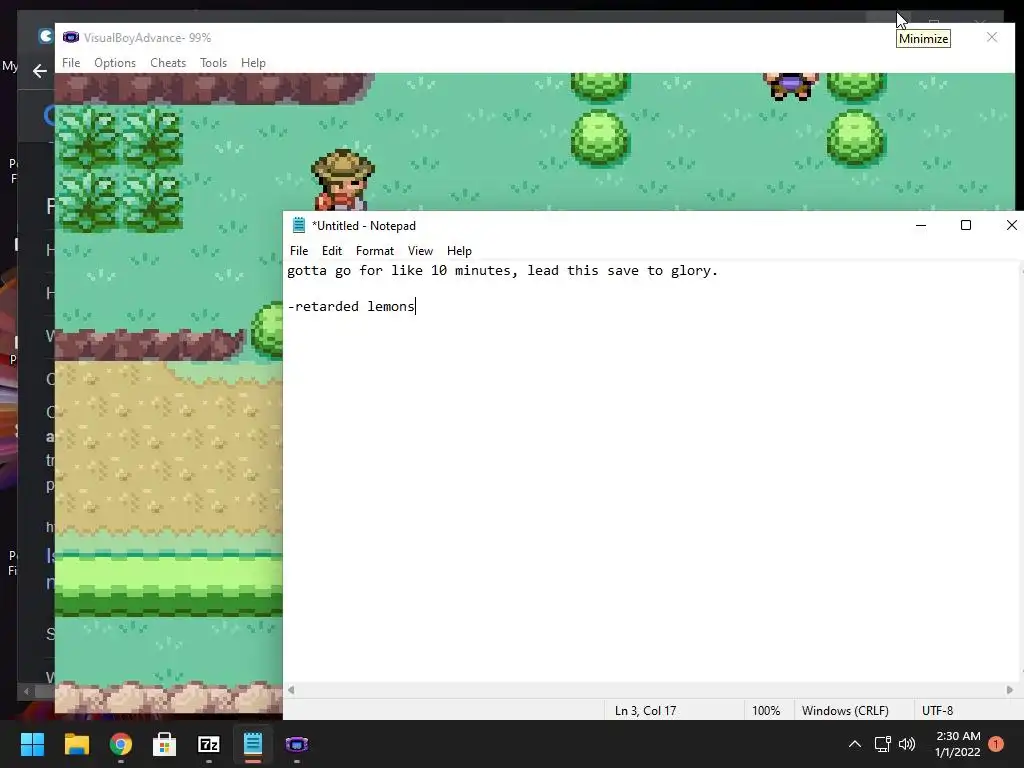Maximize the Notepad window
1024x768 pixels.
point(966,225)
